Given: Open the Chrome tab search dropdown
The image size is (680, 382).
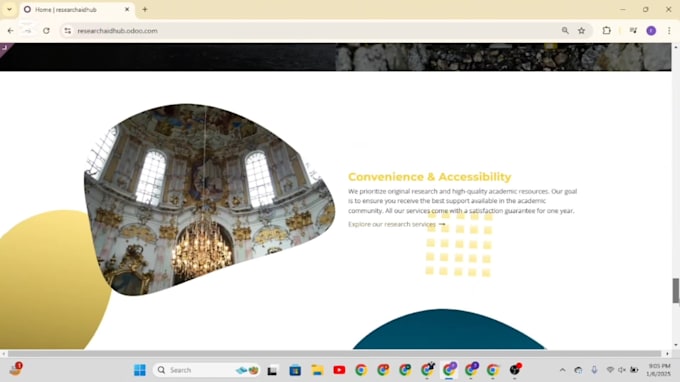Looking at the screenshot, I should pyautogui.click(x=9, y=9).
